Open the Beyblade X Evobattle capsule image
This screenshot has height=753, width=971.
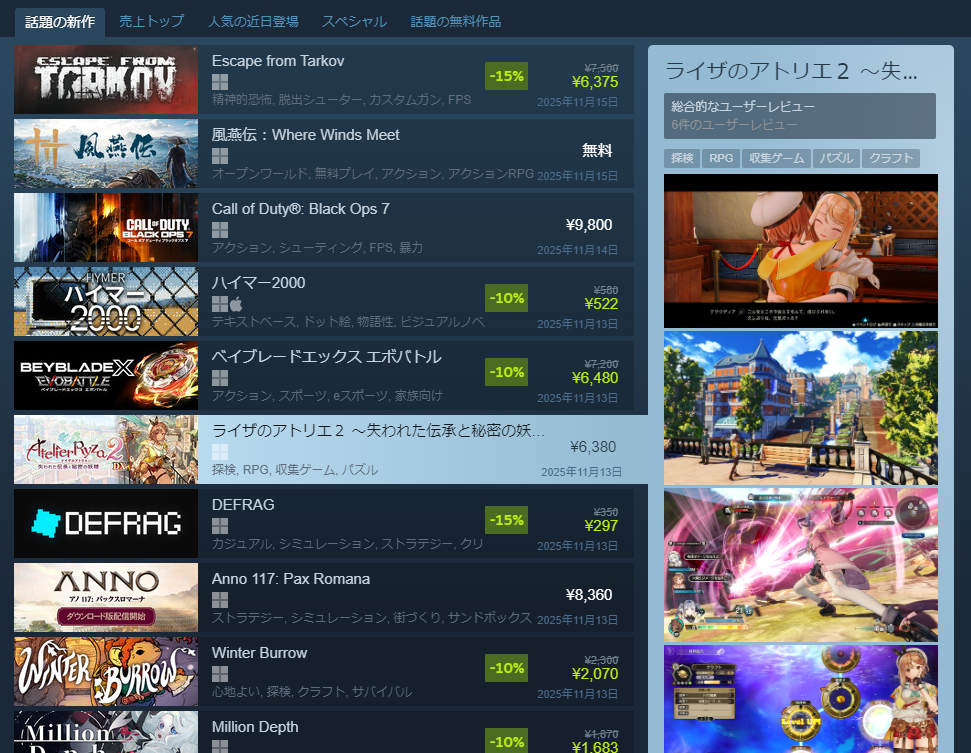pos(106,375)
